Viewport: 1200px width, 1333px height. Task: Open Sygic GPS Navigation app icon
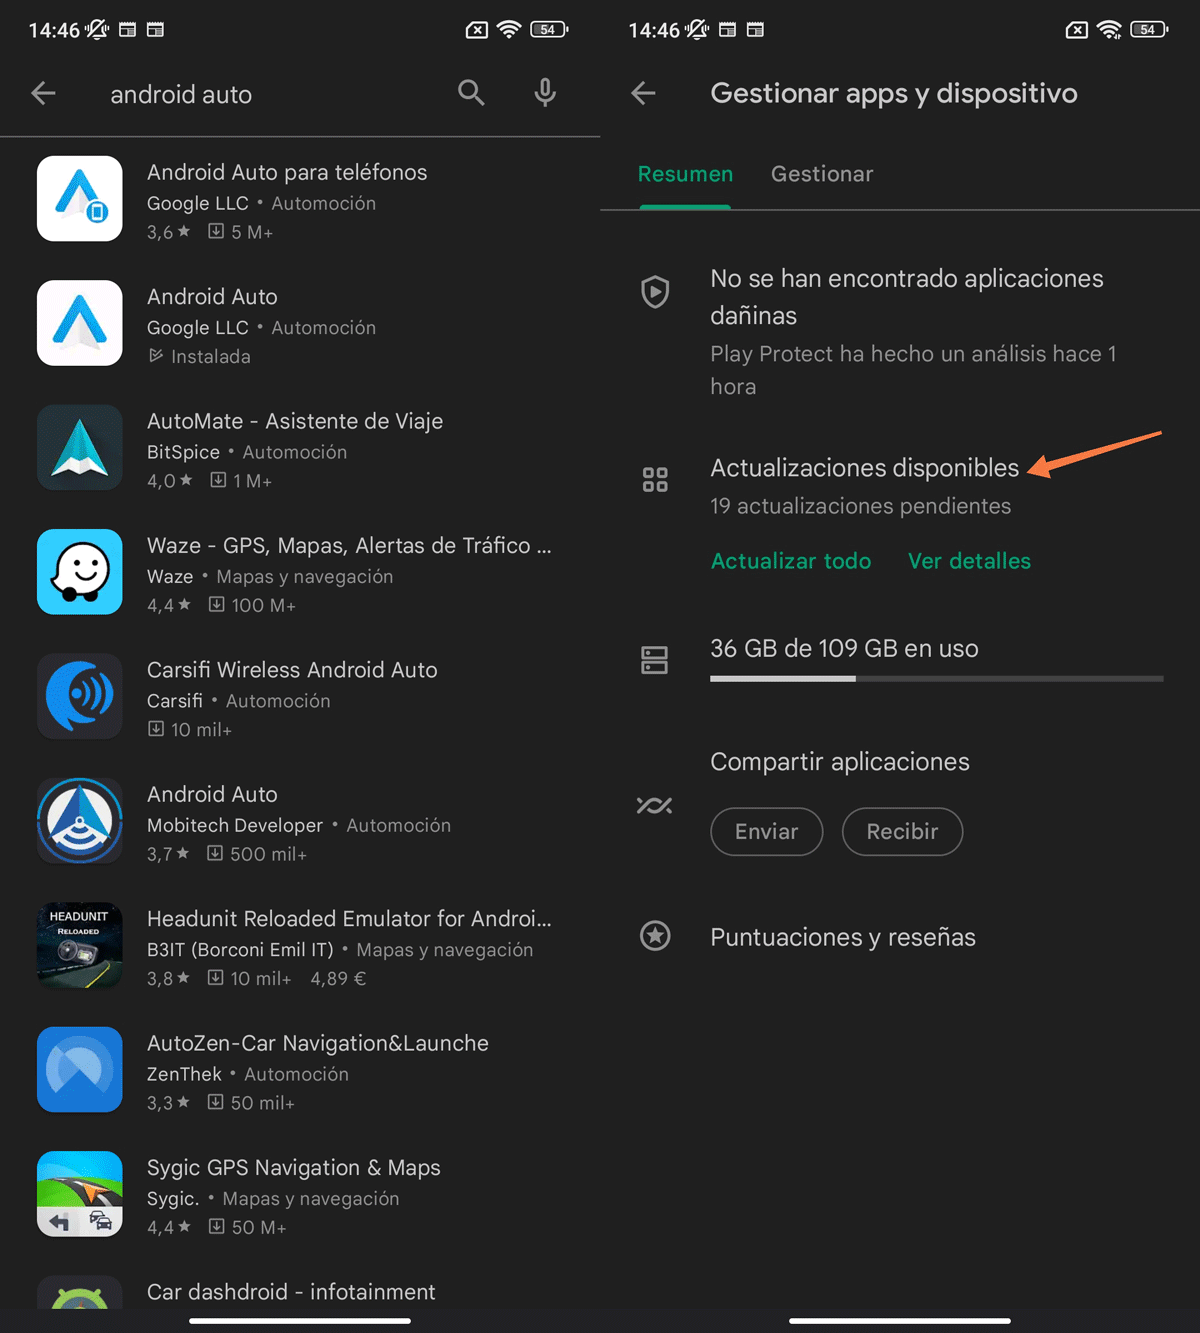coord(80,1194)
